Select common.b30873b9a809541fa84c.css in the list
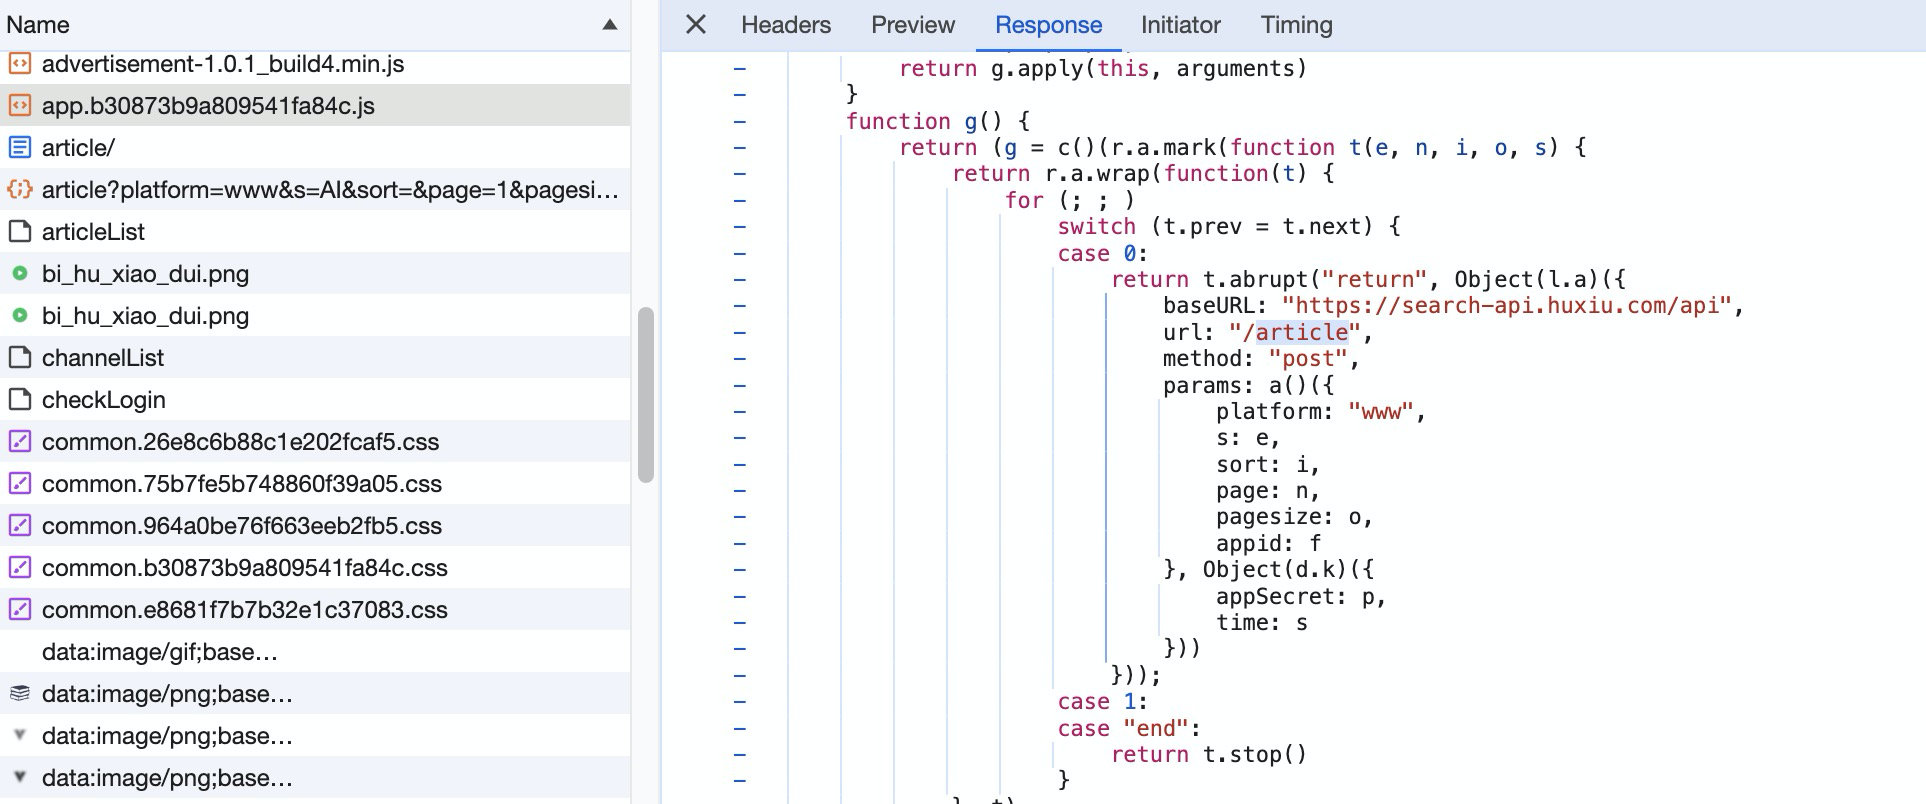Screen dimensions: 1926x804 click(x=315, y=568)
